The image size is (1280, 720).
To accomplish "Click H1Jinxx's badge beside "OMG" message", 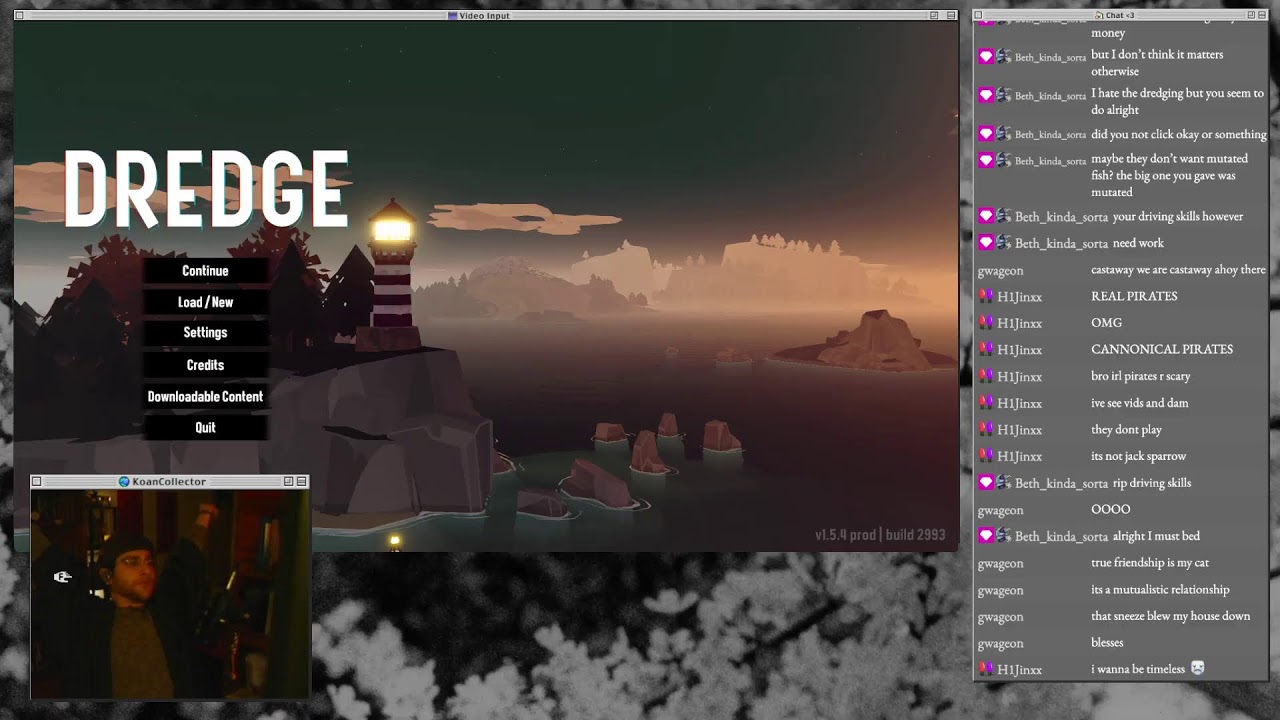I will 986,323.
